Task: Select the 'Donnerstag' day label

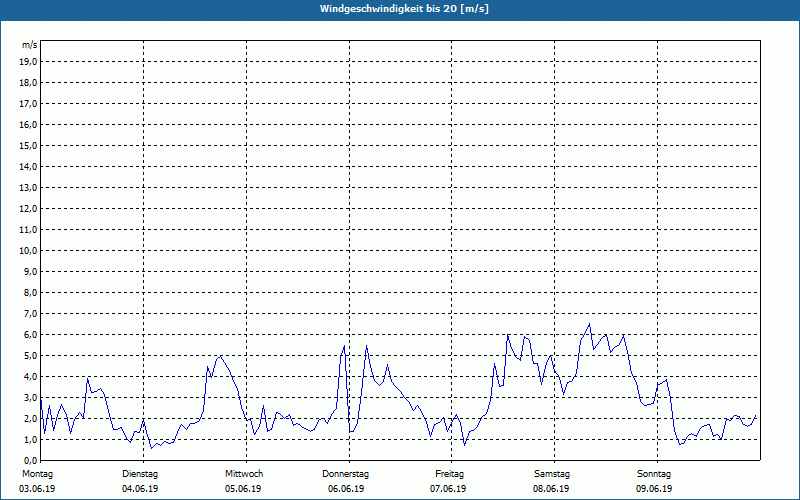Action: point(345,474)
